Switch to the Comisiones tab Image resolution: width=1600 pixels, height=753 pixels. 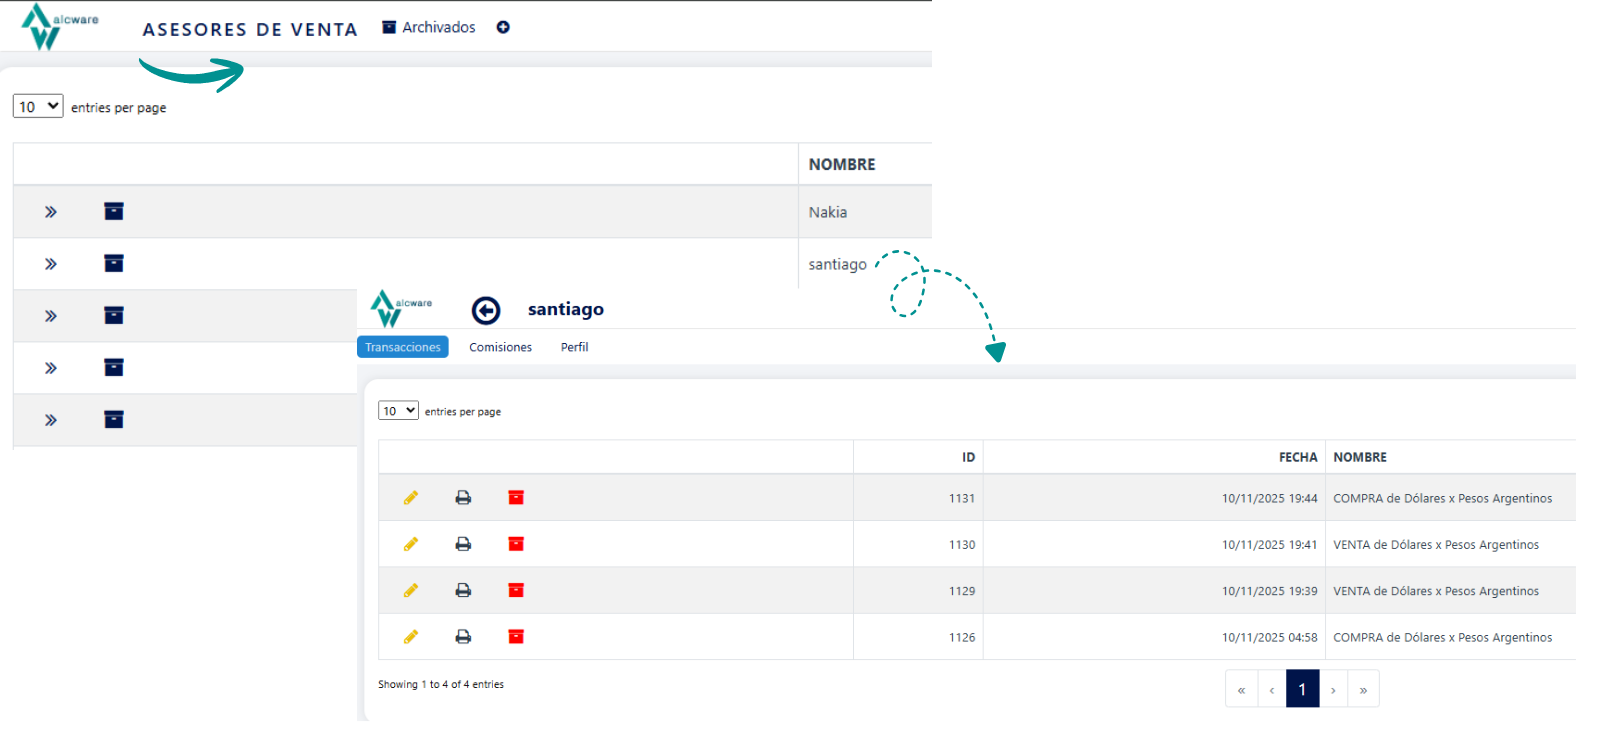(x=500, y=347)
